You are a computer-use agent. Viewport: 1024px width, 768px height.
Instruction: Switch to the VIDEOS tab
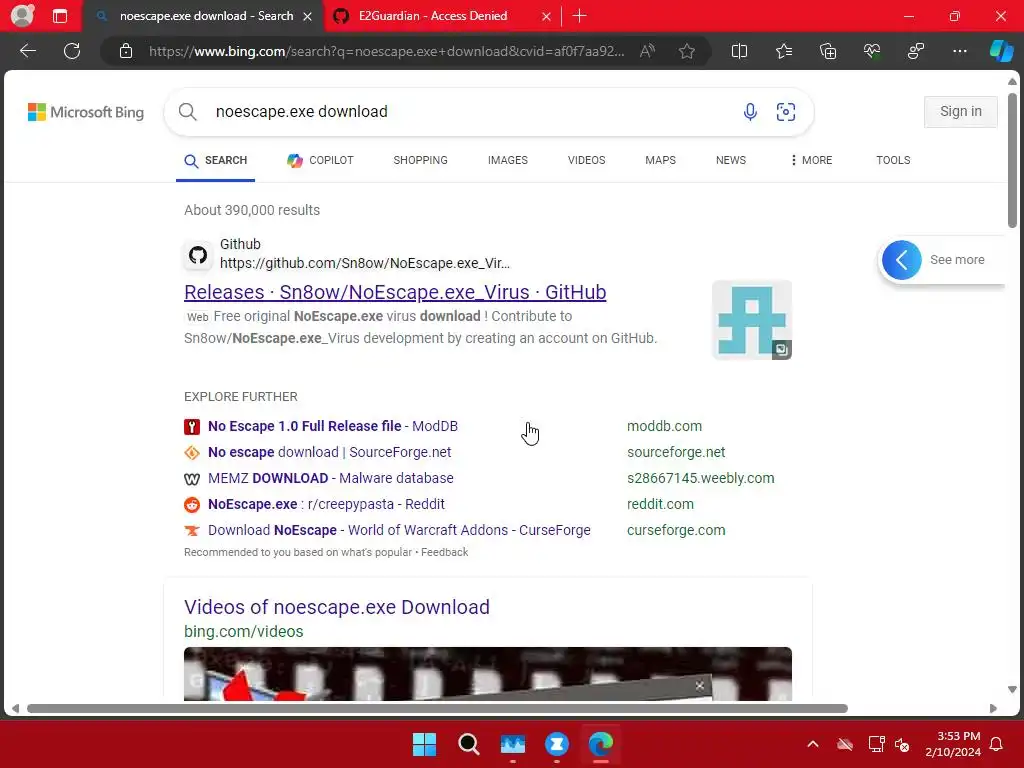click(586, 160)
